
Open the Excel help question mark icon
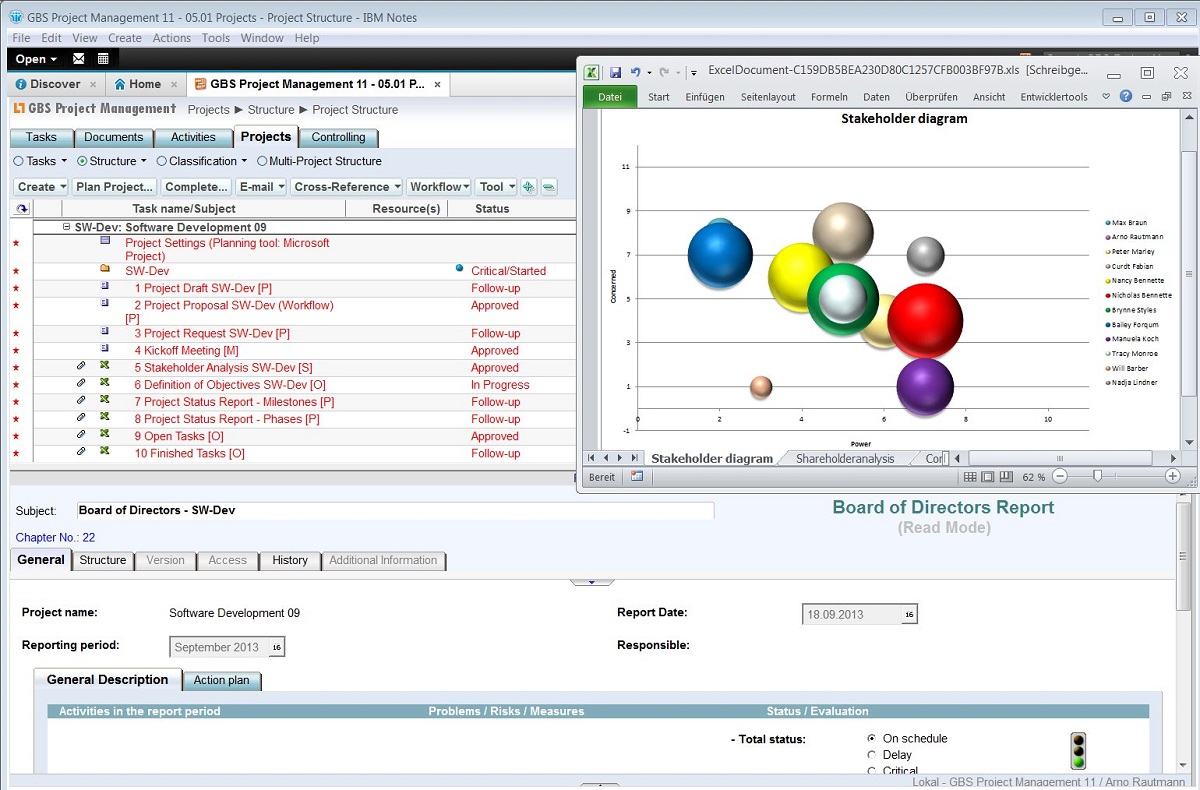pos(1126,97)
